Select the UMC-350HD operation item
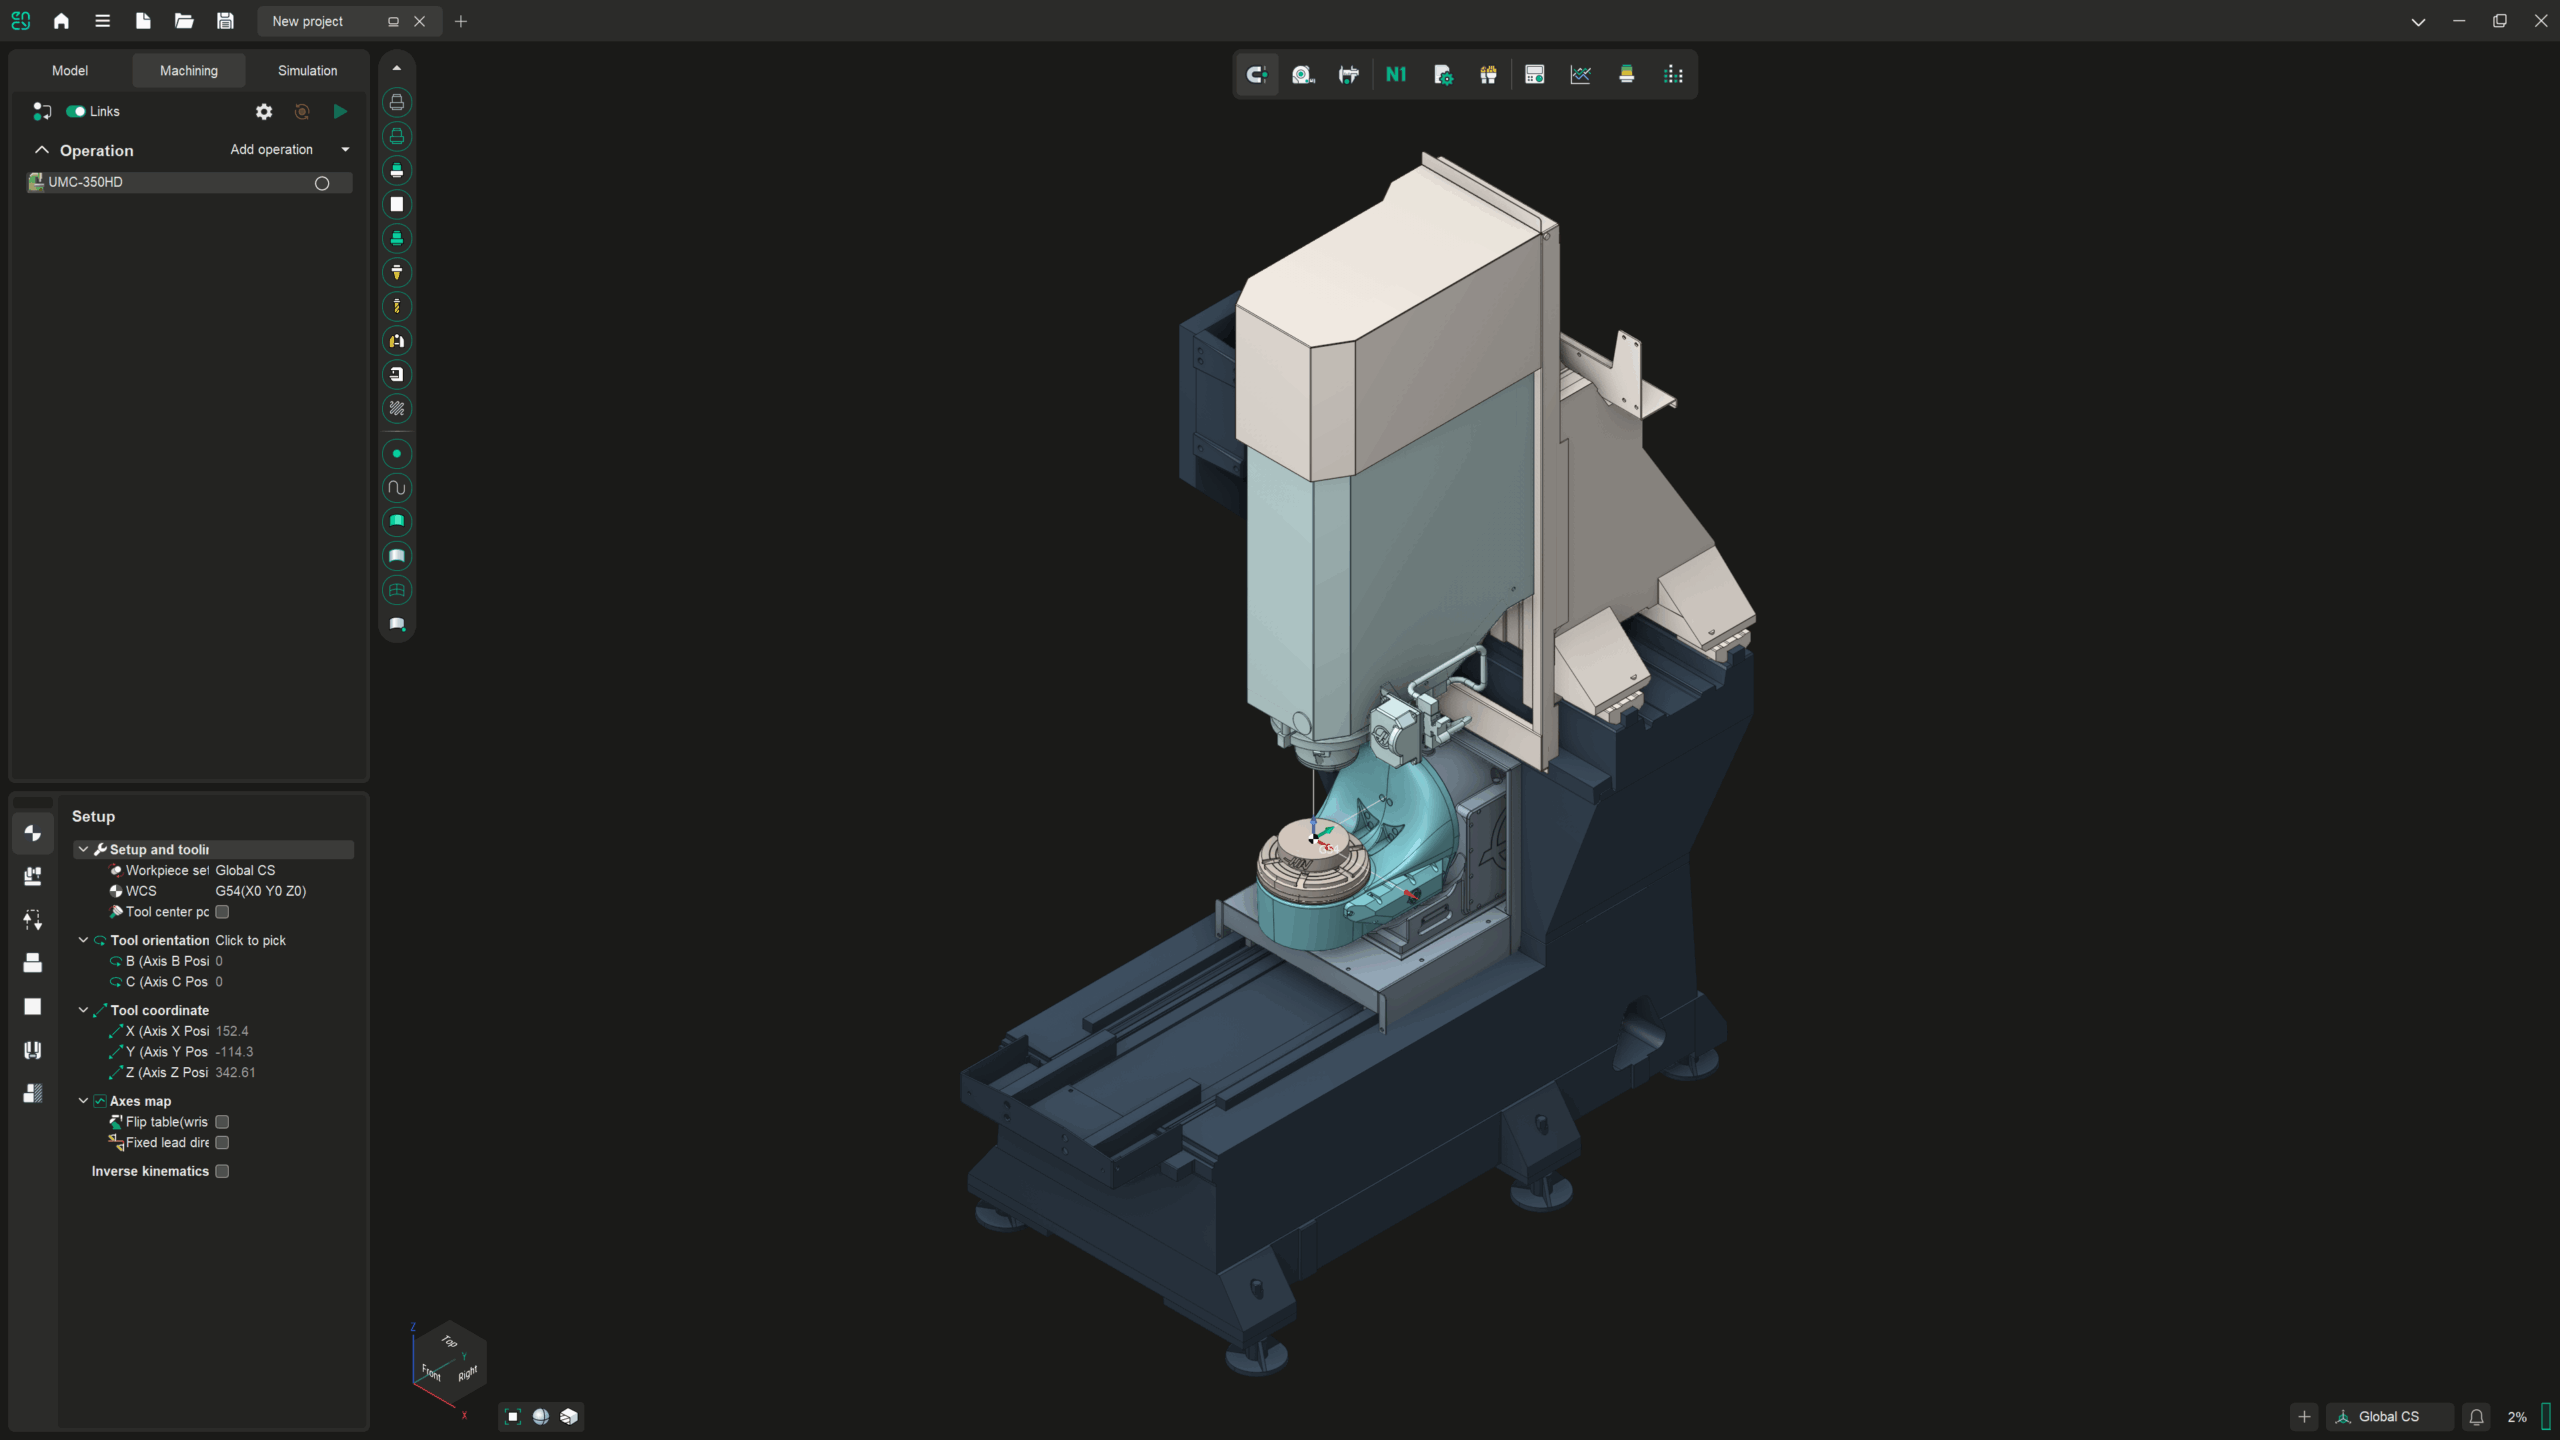This screenshot has height=1440, width=2560. tap(86, 182)
